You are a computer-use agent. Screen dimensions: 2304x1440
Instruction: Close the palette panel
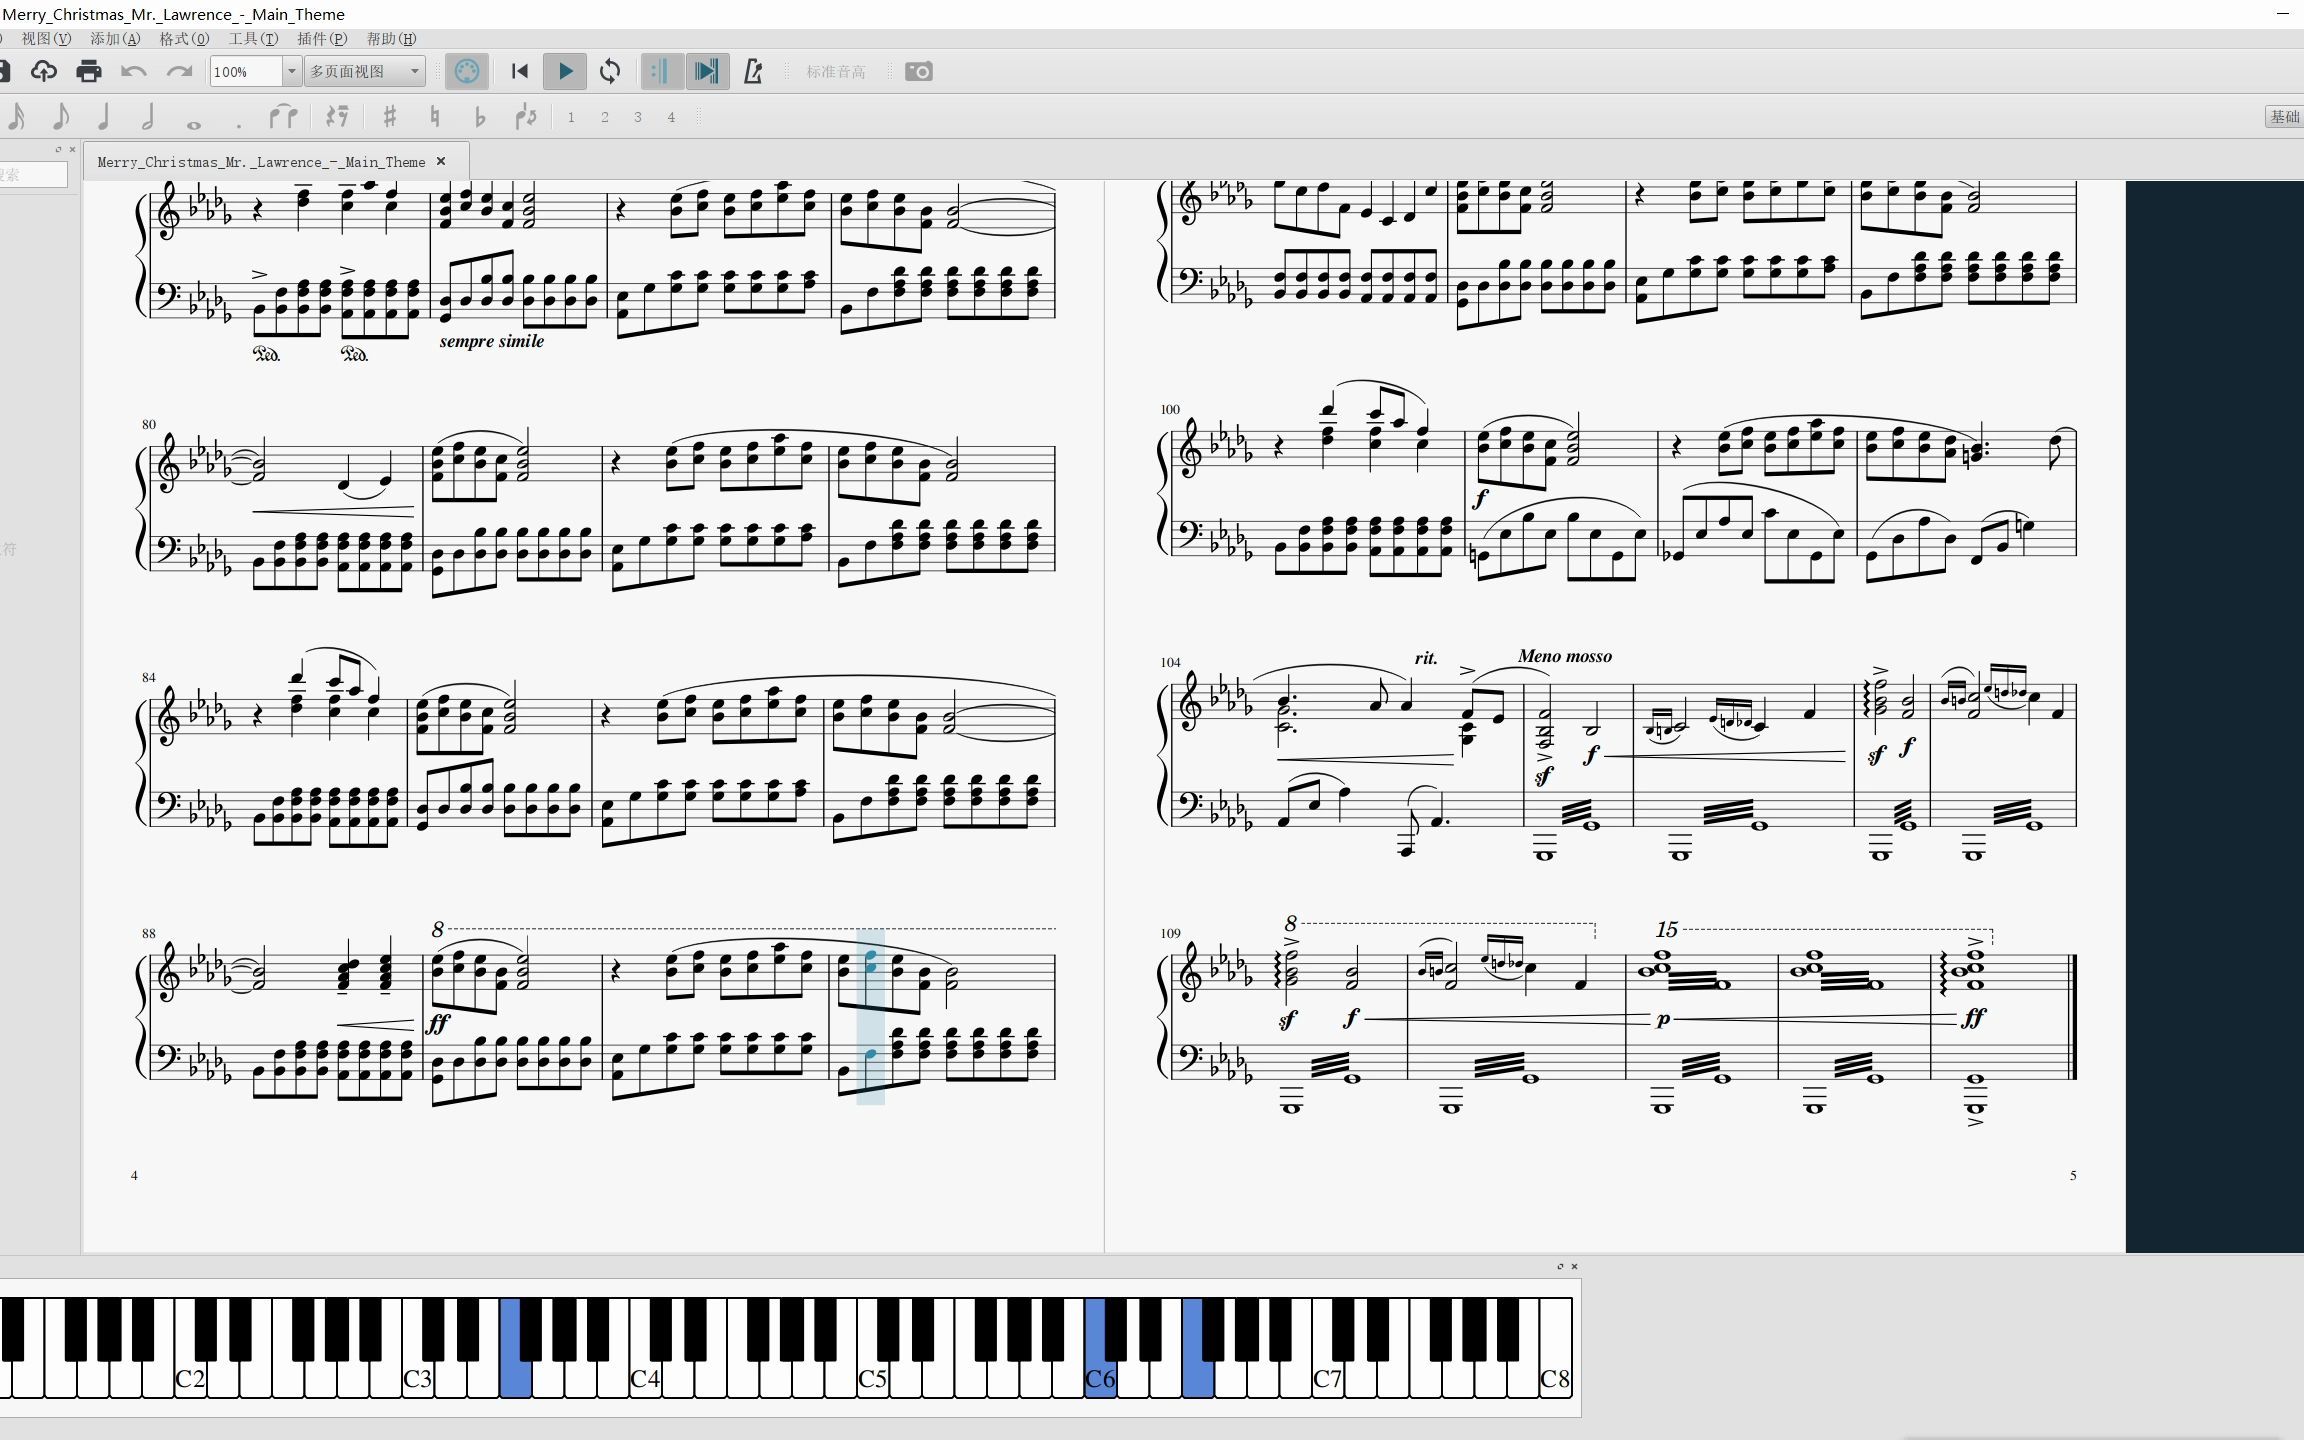click(72, 149)
